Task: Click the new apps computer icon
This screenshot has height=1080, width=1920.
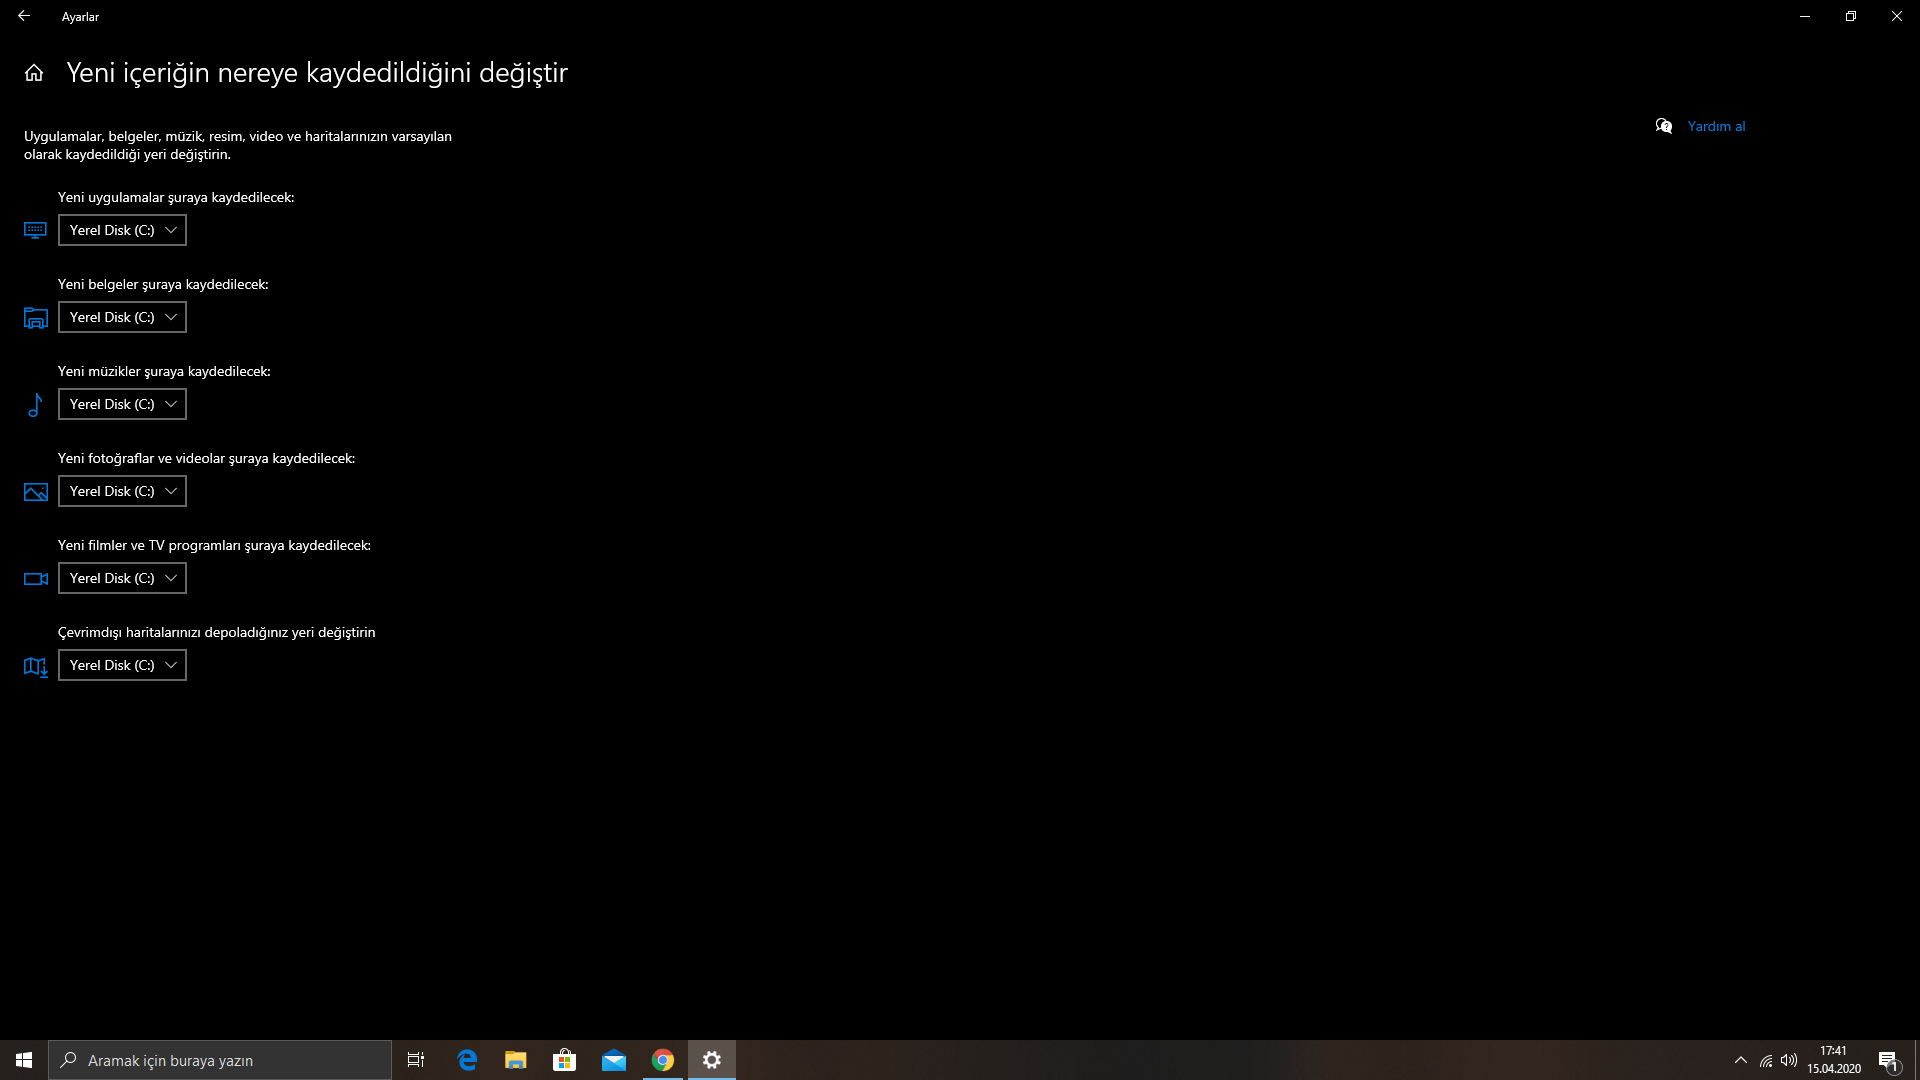Action: [35, 231]
